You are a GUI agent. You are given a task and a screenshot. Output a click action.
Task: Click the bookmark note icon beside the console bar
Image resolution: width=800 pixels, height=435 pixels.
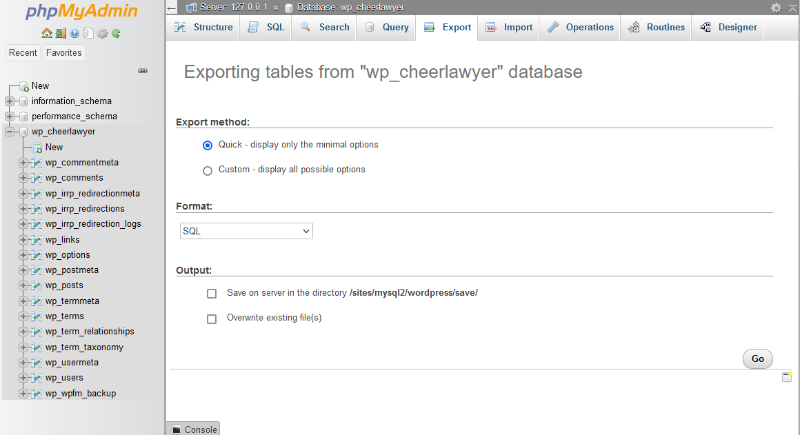pyautogui.click(x=787, y=377)
